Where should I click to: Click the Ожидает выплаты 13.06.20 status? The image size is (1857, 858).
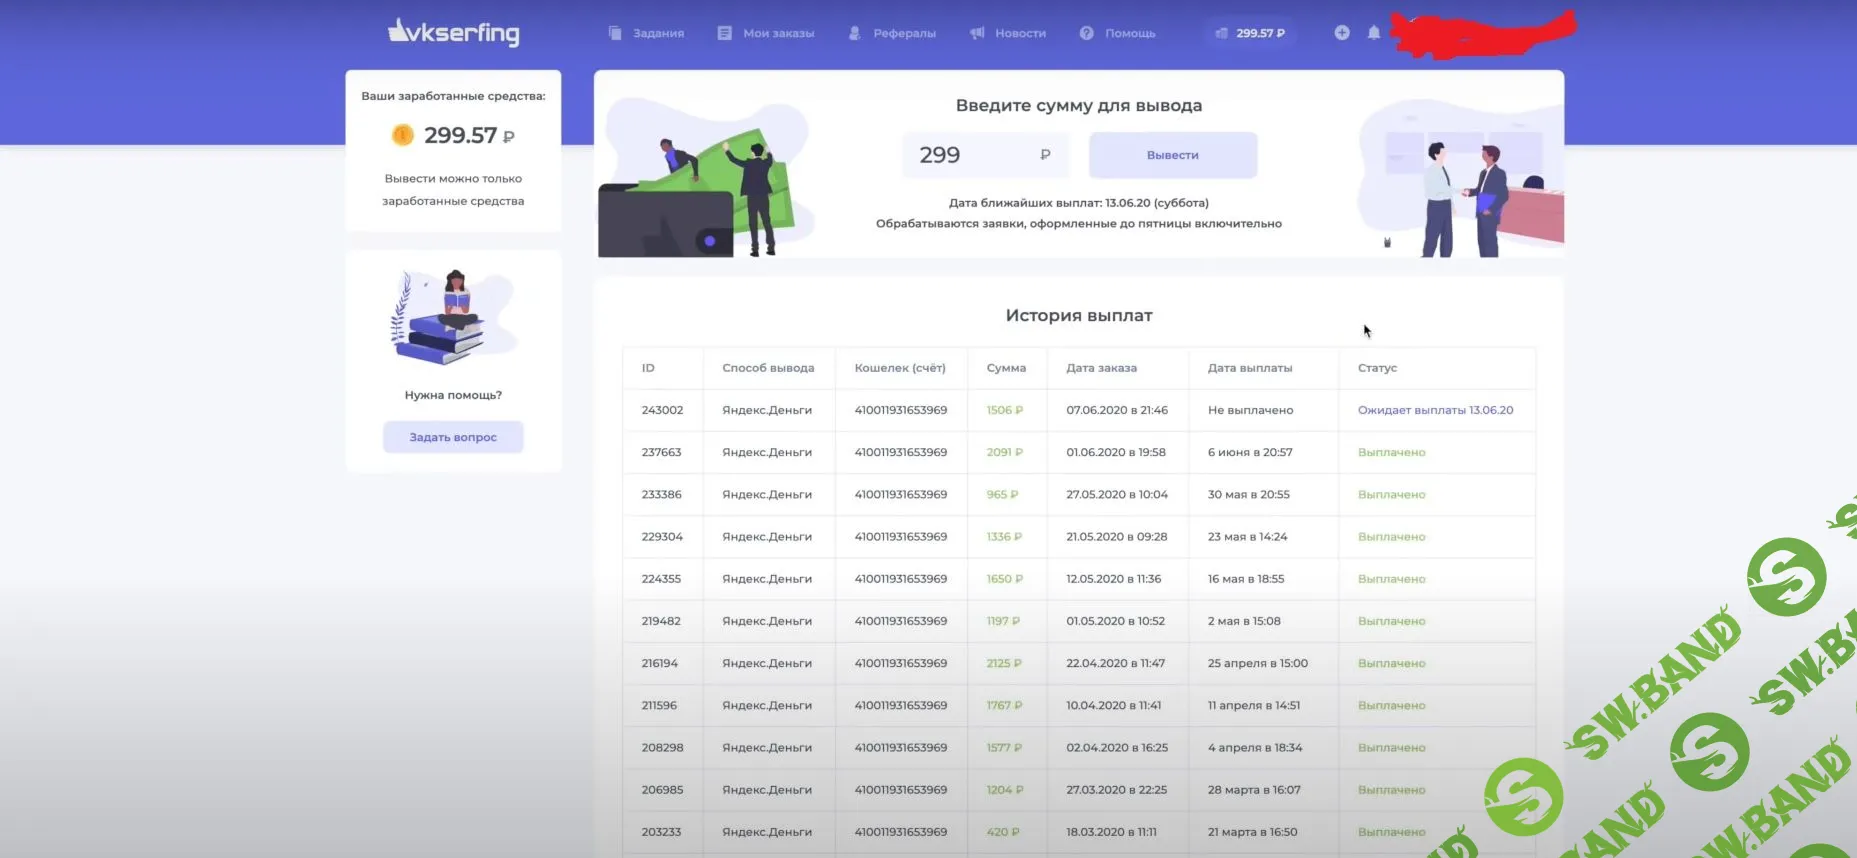coord(1435,410)
